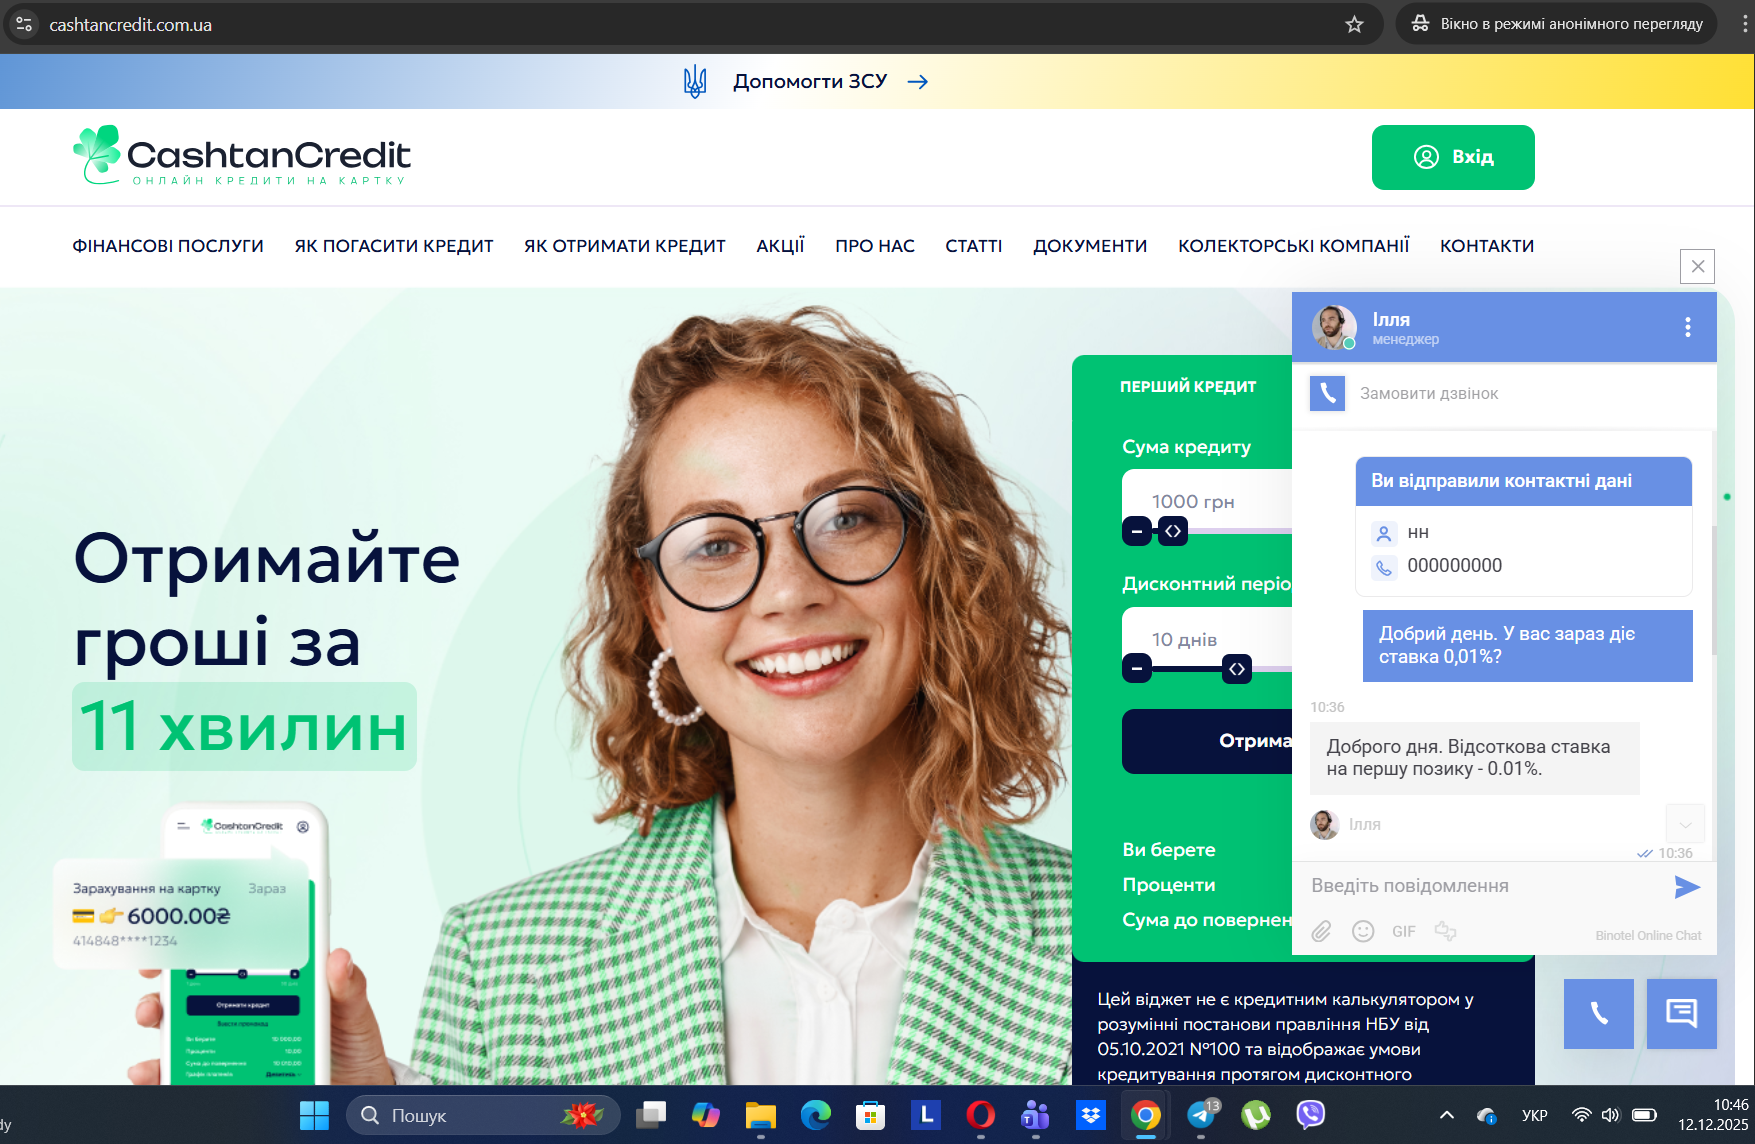Open the АКЦІЇ menu item

pos(781,246)
